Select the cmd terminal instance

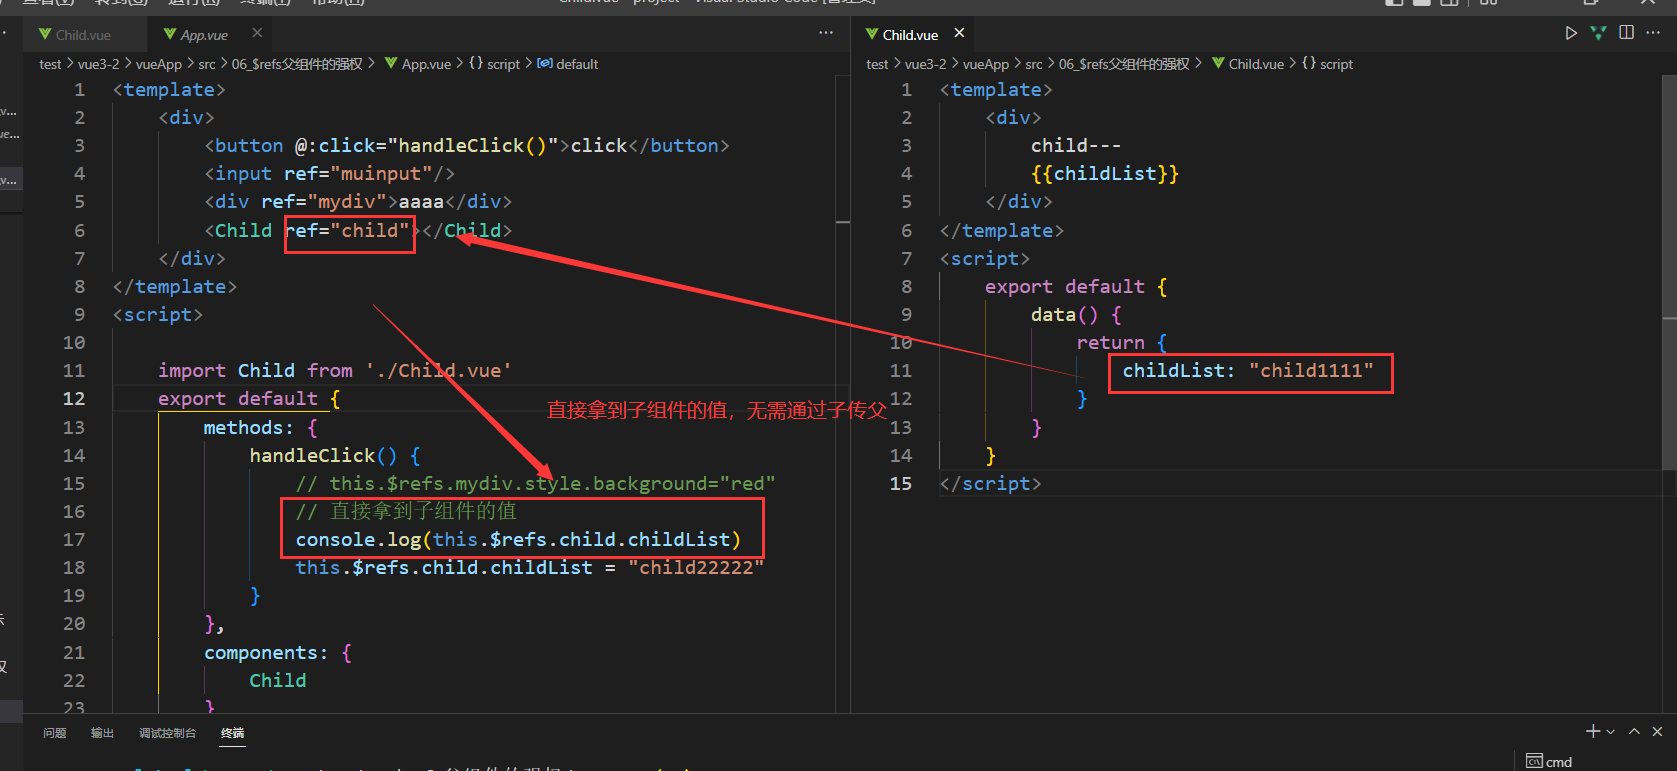pyautogui.click(x=1549, y=762)
